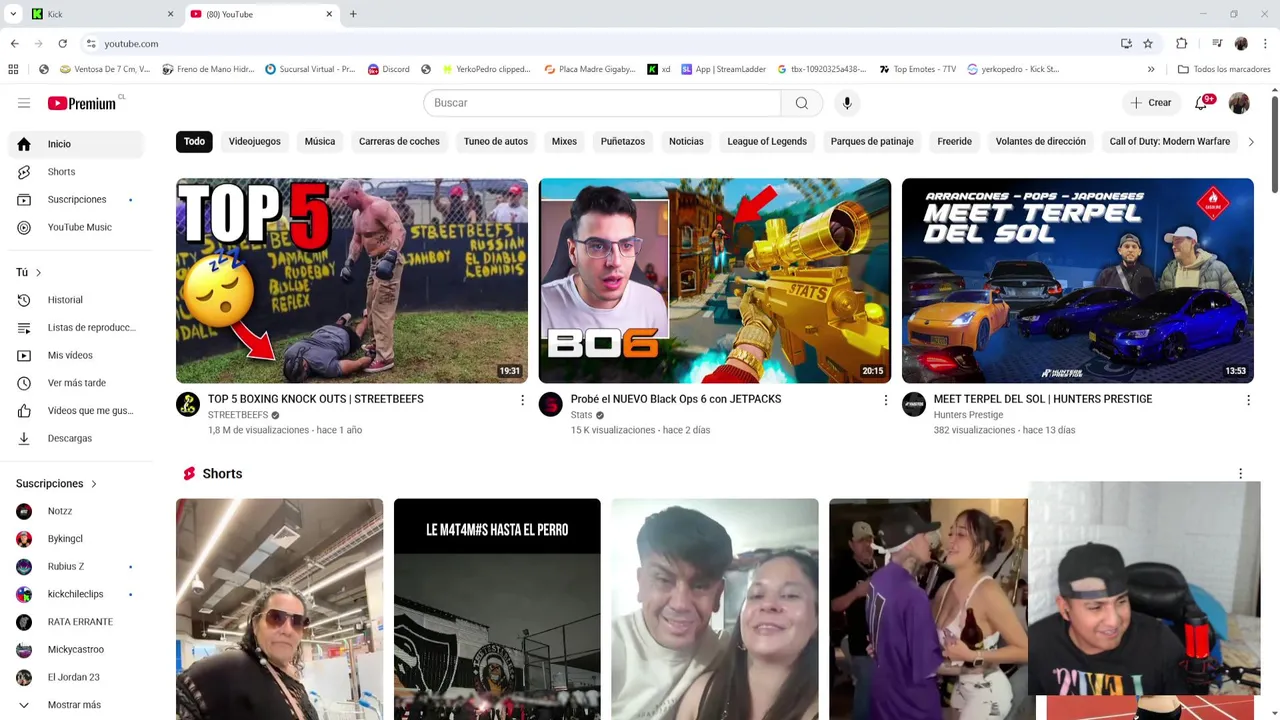1280x720 pixels.
Task: Close the Kick browser tab
Action: pos(170,14)
